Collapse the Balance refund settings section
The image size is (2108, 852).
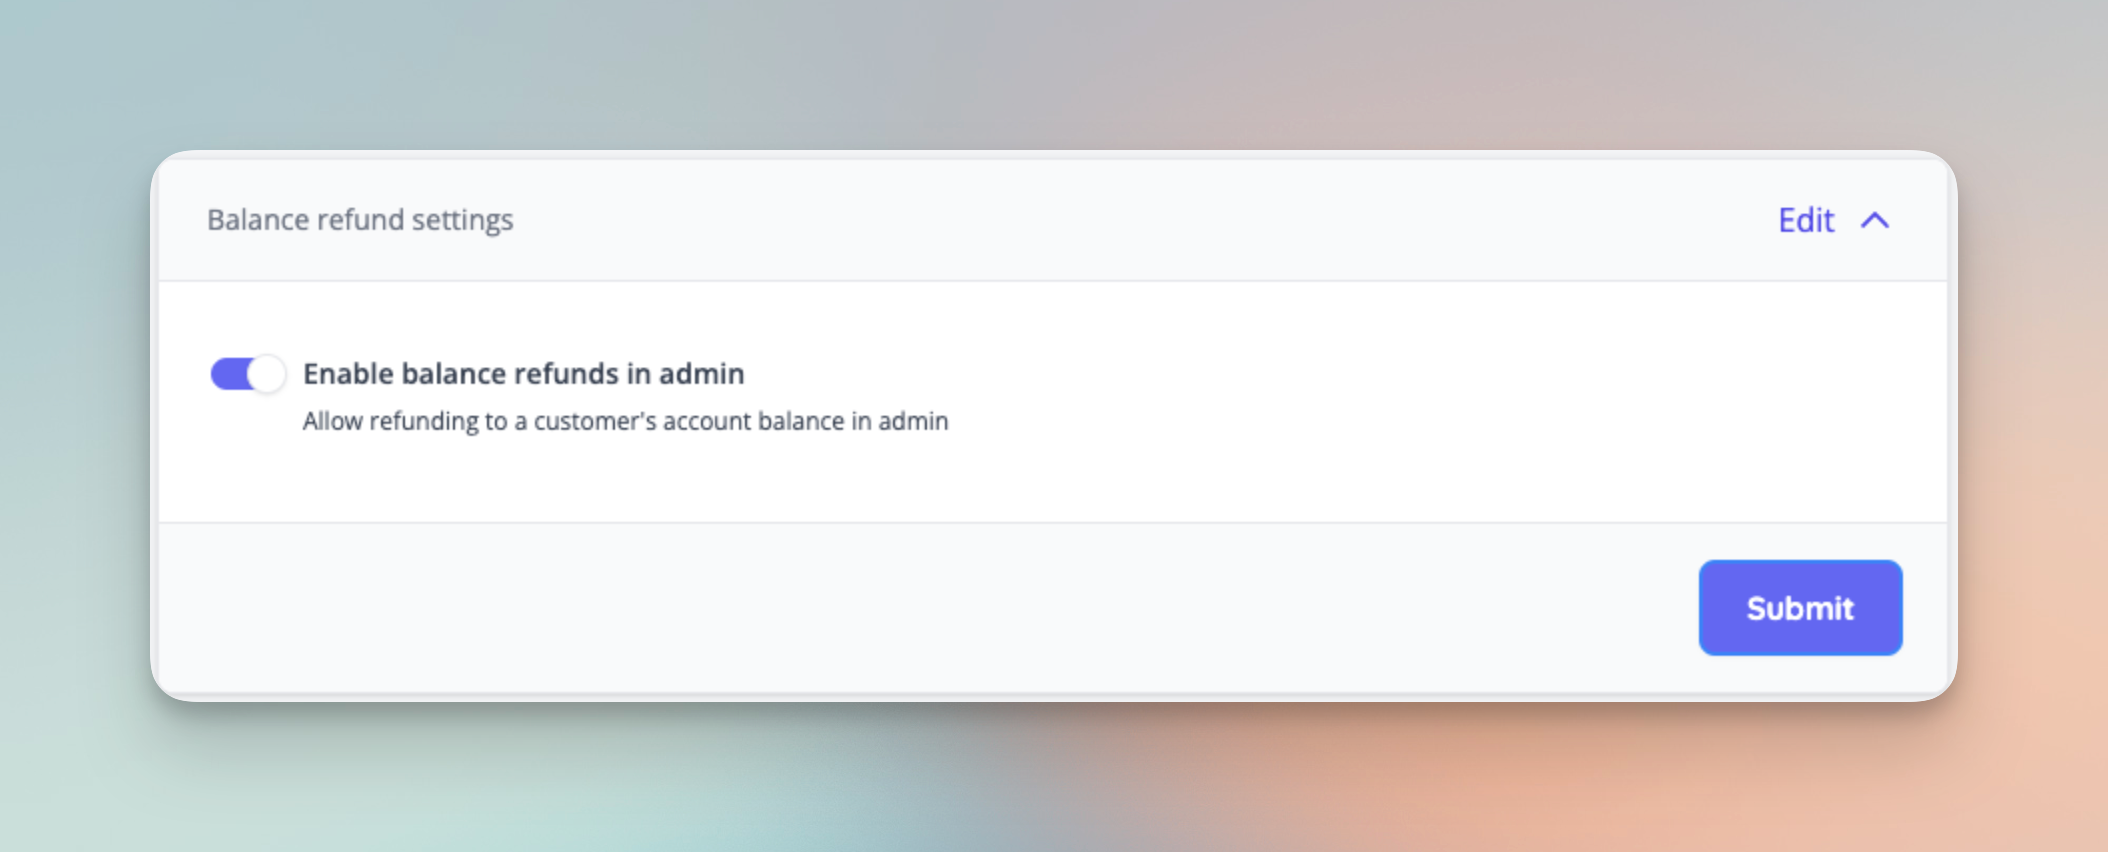coord(1877,220)
